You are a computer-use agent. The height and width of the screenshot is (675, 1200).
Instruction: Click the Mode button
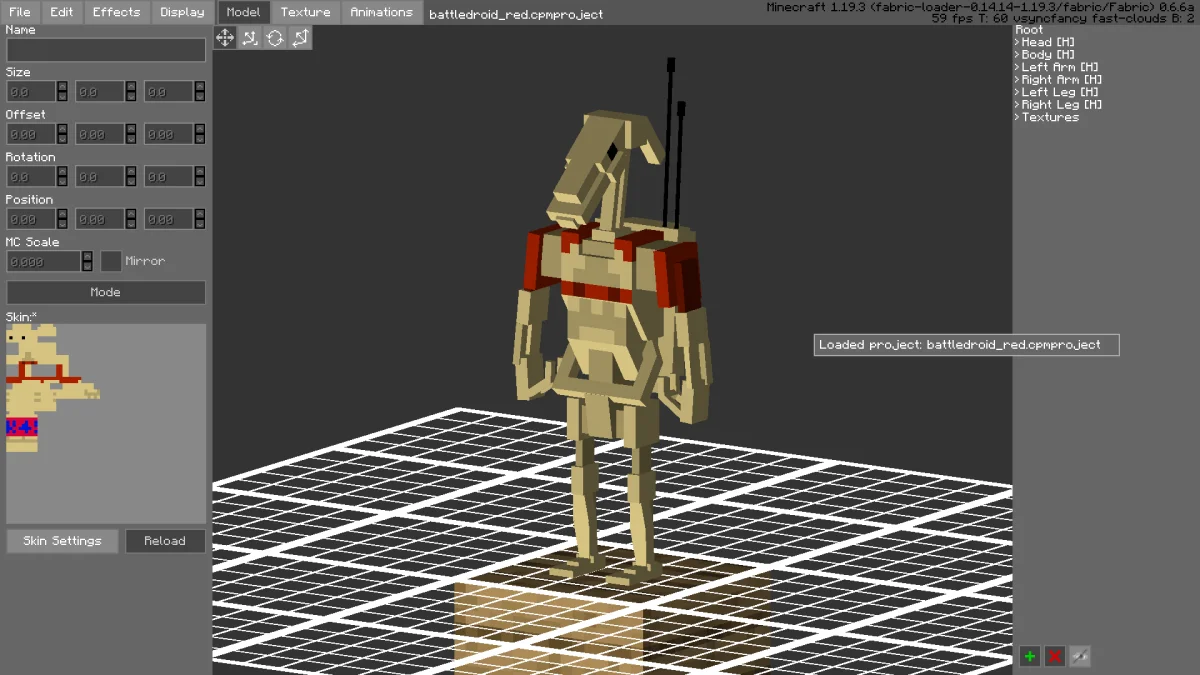click(x=106, y=292)
